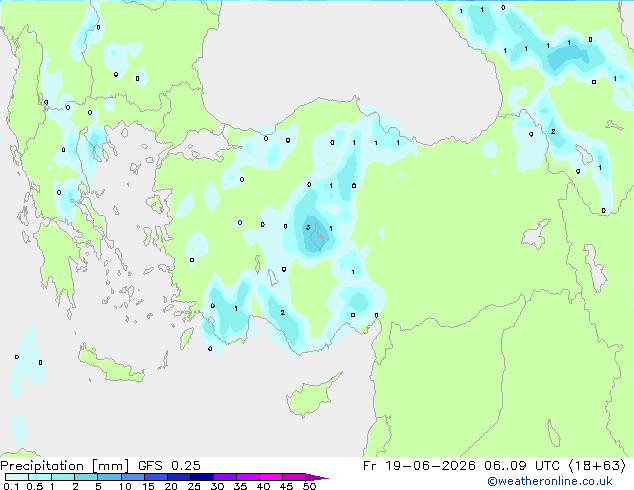Click the 'Precipitation [mm]' title text
Viewport: 634px width, 490px height.
(x=65, y=466)
